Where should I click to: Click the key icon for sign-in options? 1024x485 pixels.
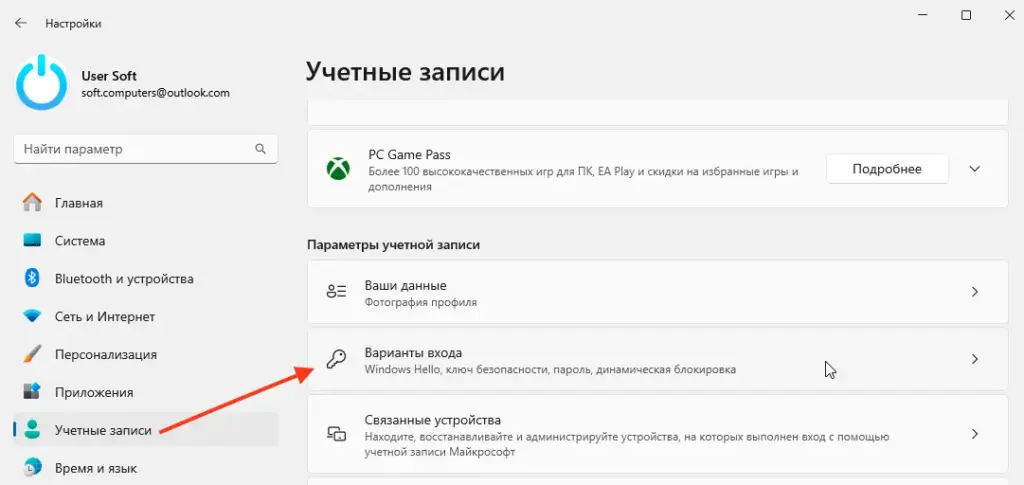point(336,359)
